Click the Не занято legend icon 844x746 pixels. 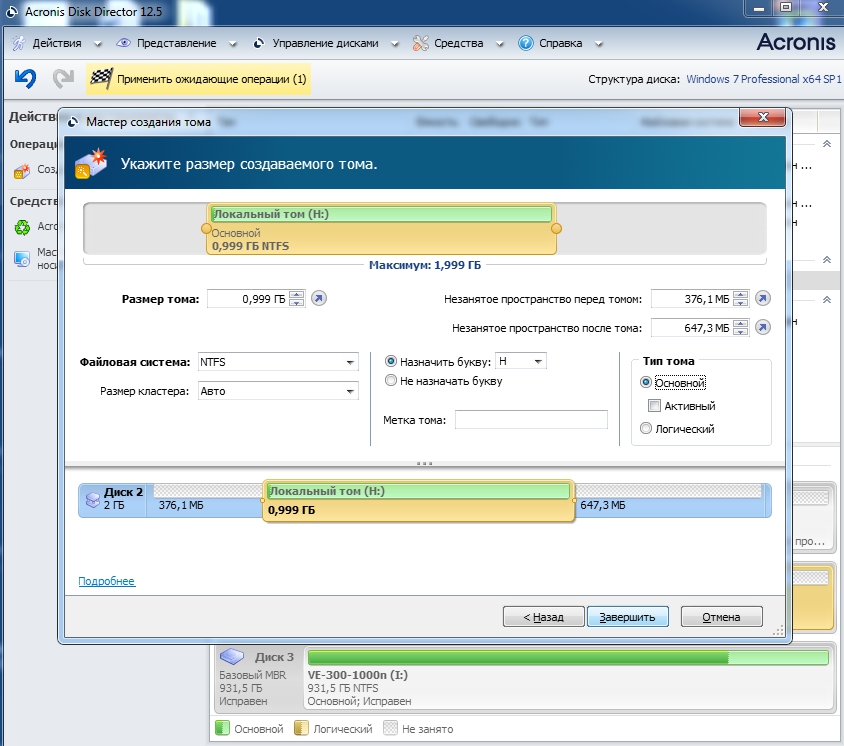[390, 728]
